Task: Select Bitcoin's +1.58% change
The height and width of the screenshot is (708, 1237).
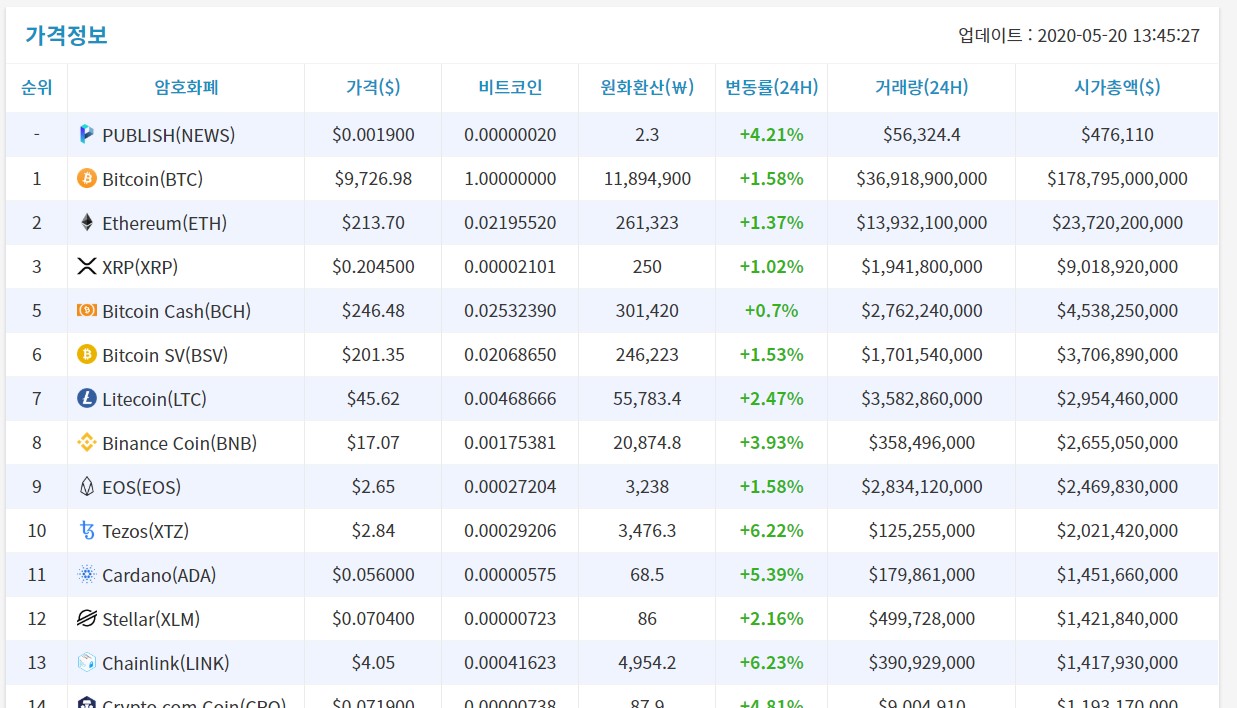Action: click(x=771, y=179)
